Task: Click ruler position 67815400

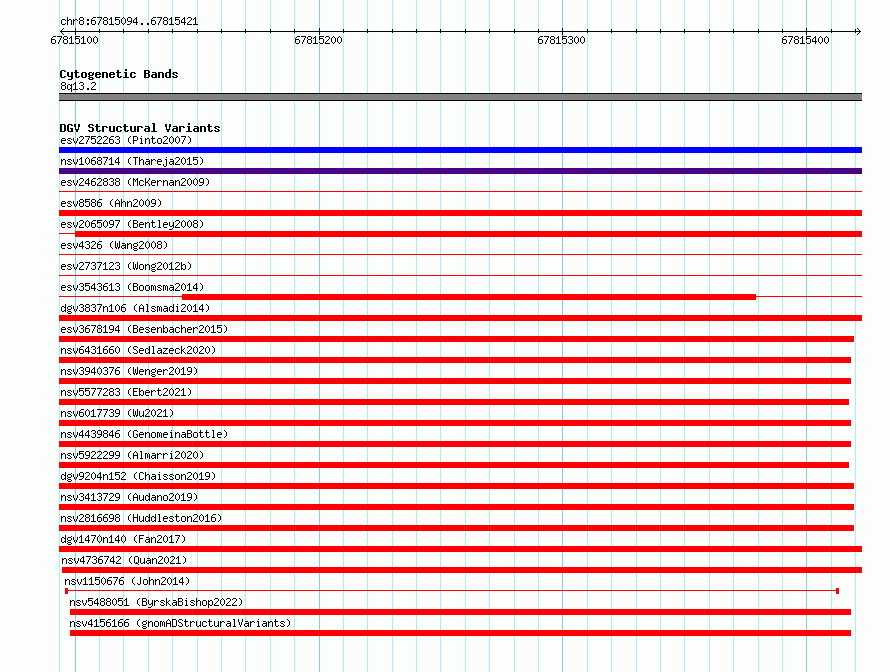Action: click(x=805, y=40)
